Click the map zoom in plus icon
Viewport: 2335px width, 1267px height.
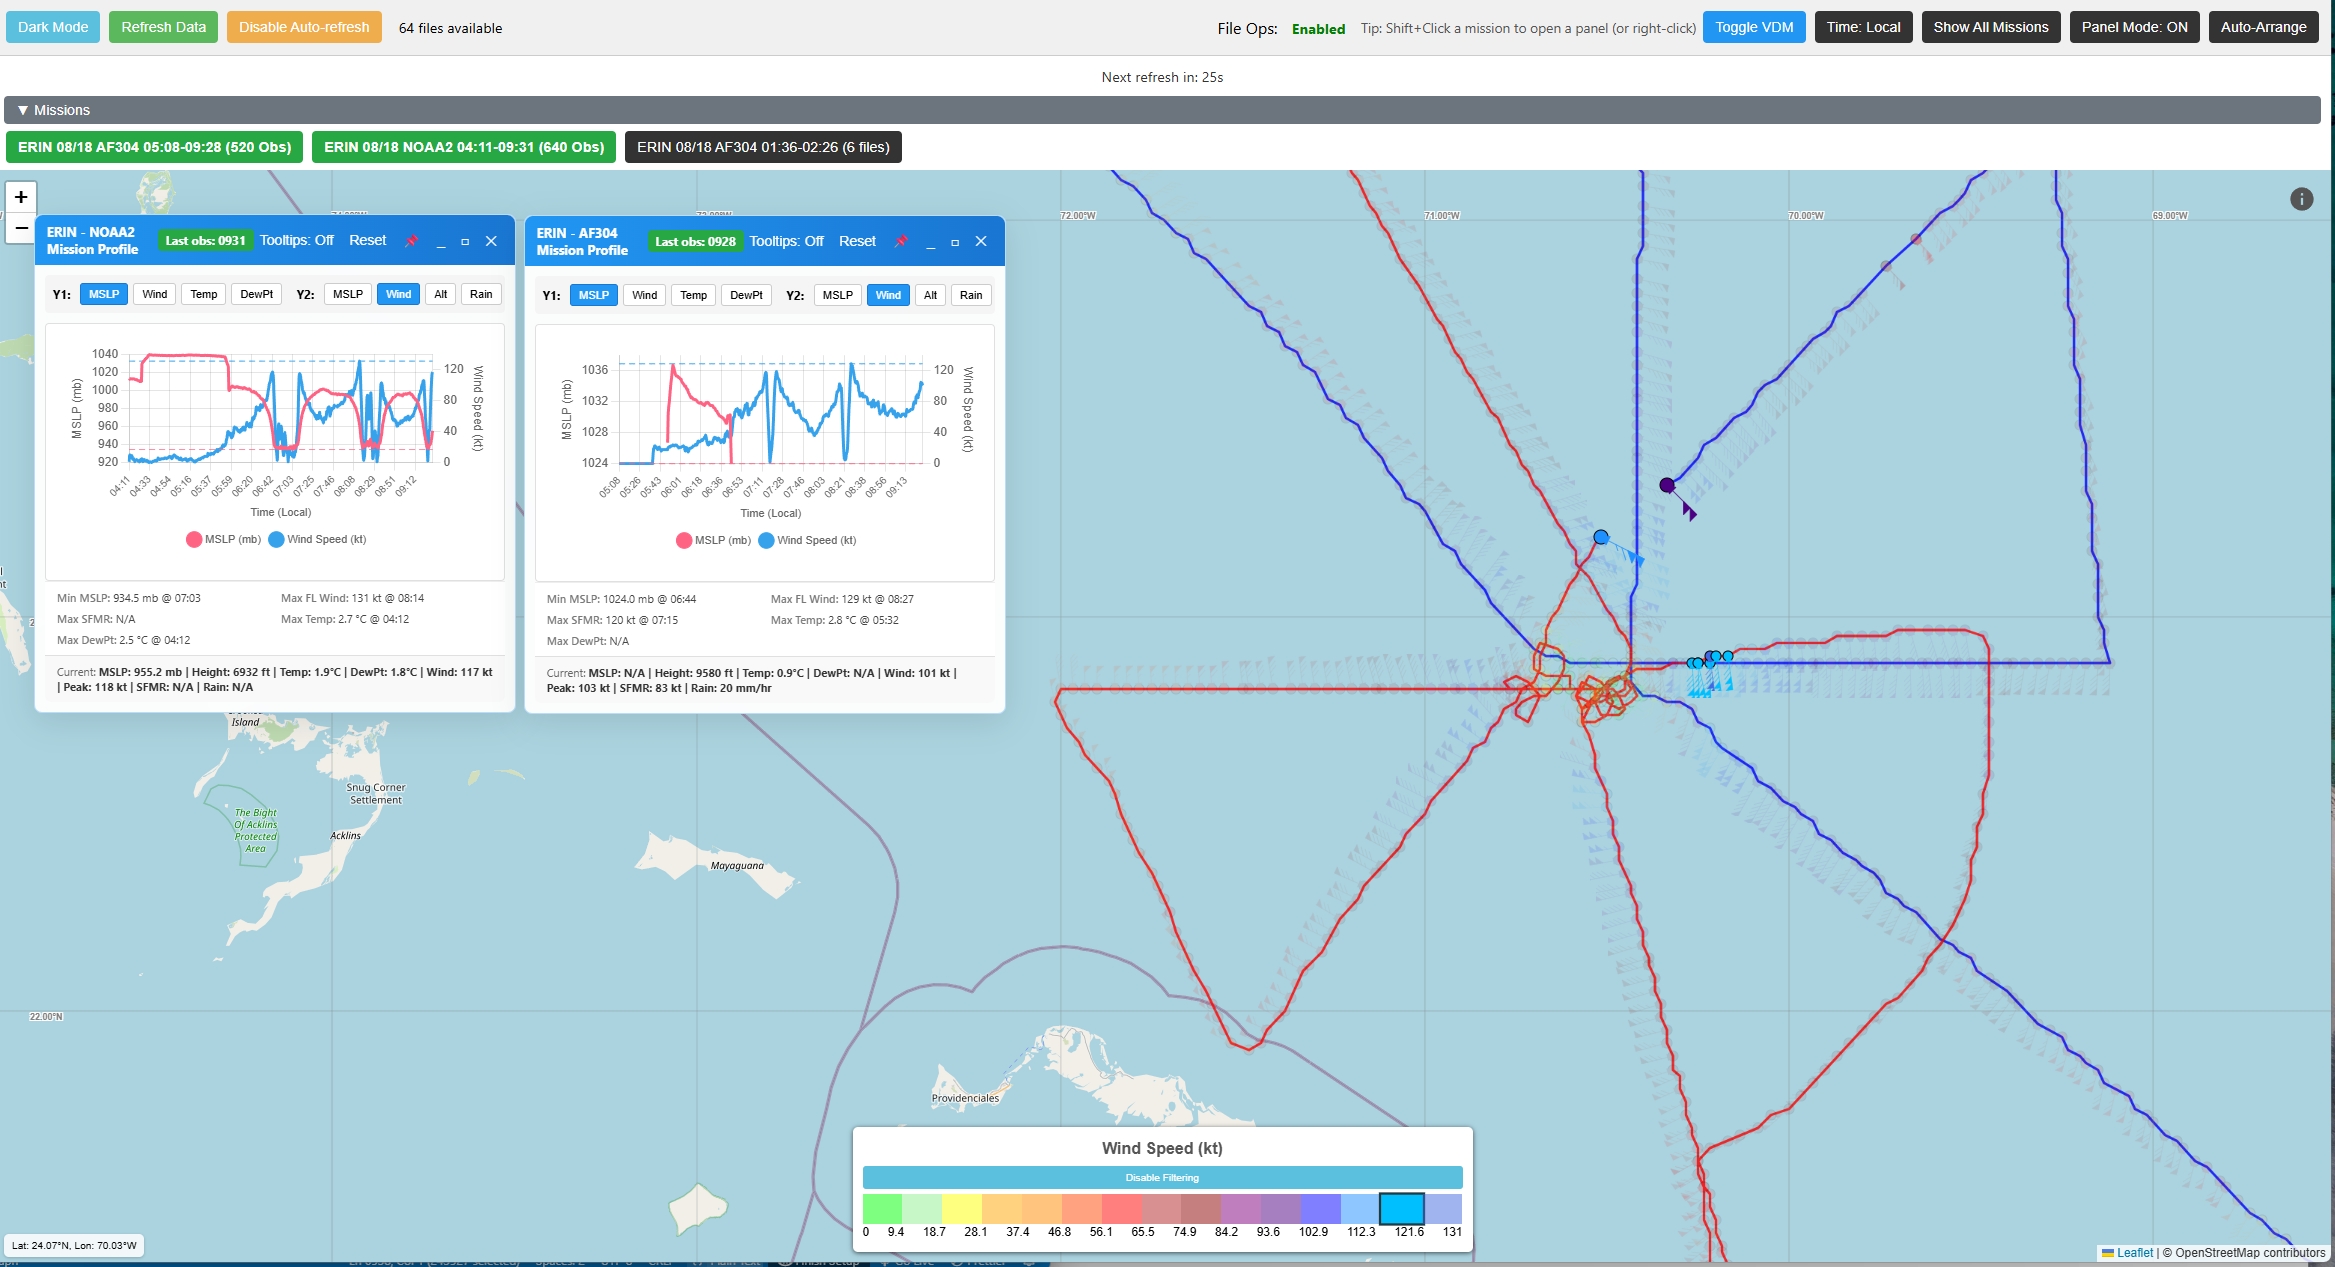[21, 197]
